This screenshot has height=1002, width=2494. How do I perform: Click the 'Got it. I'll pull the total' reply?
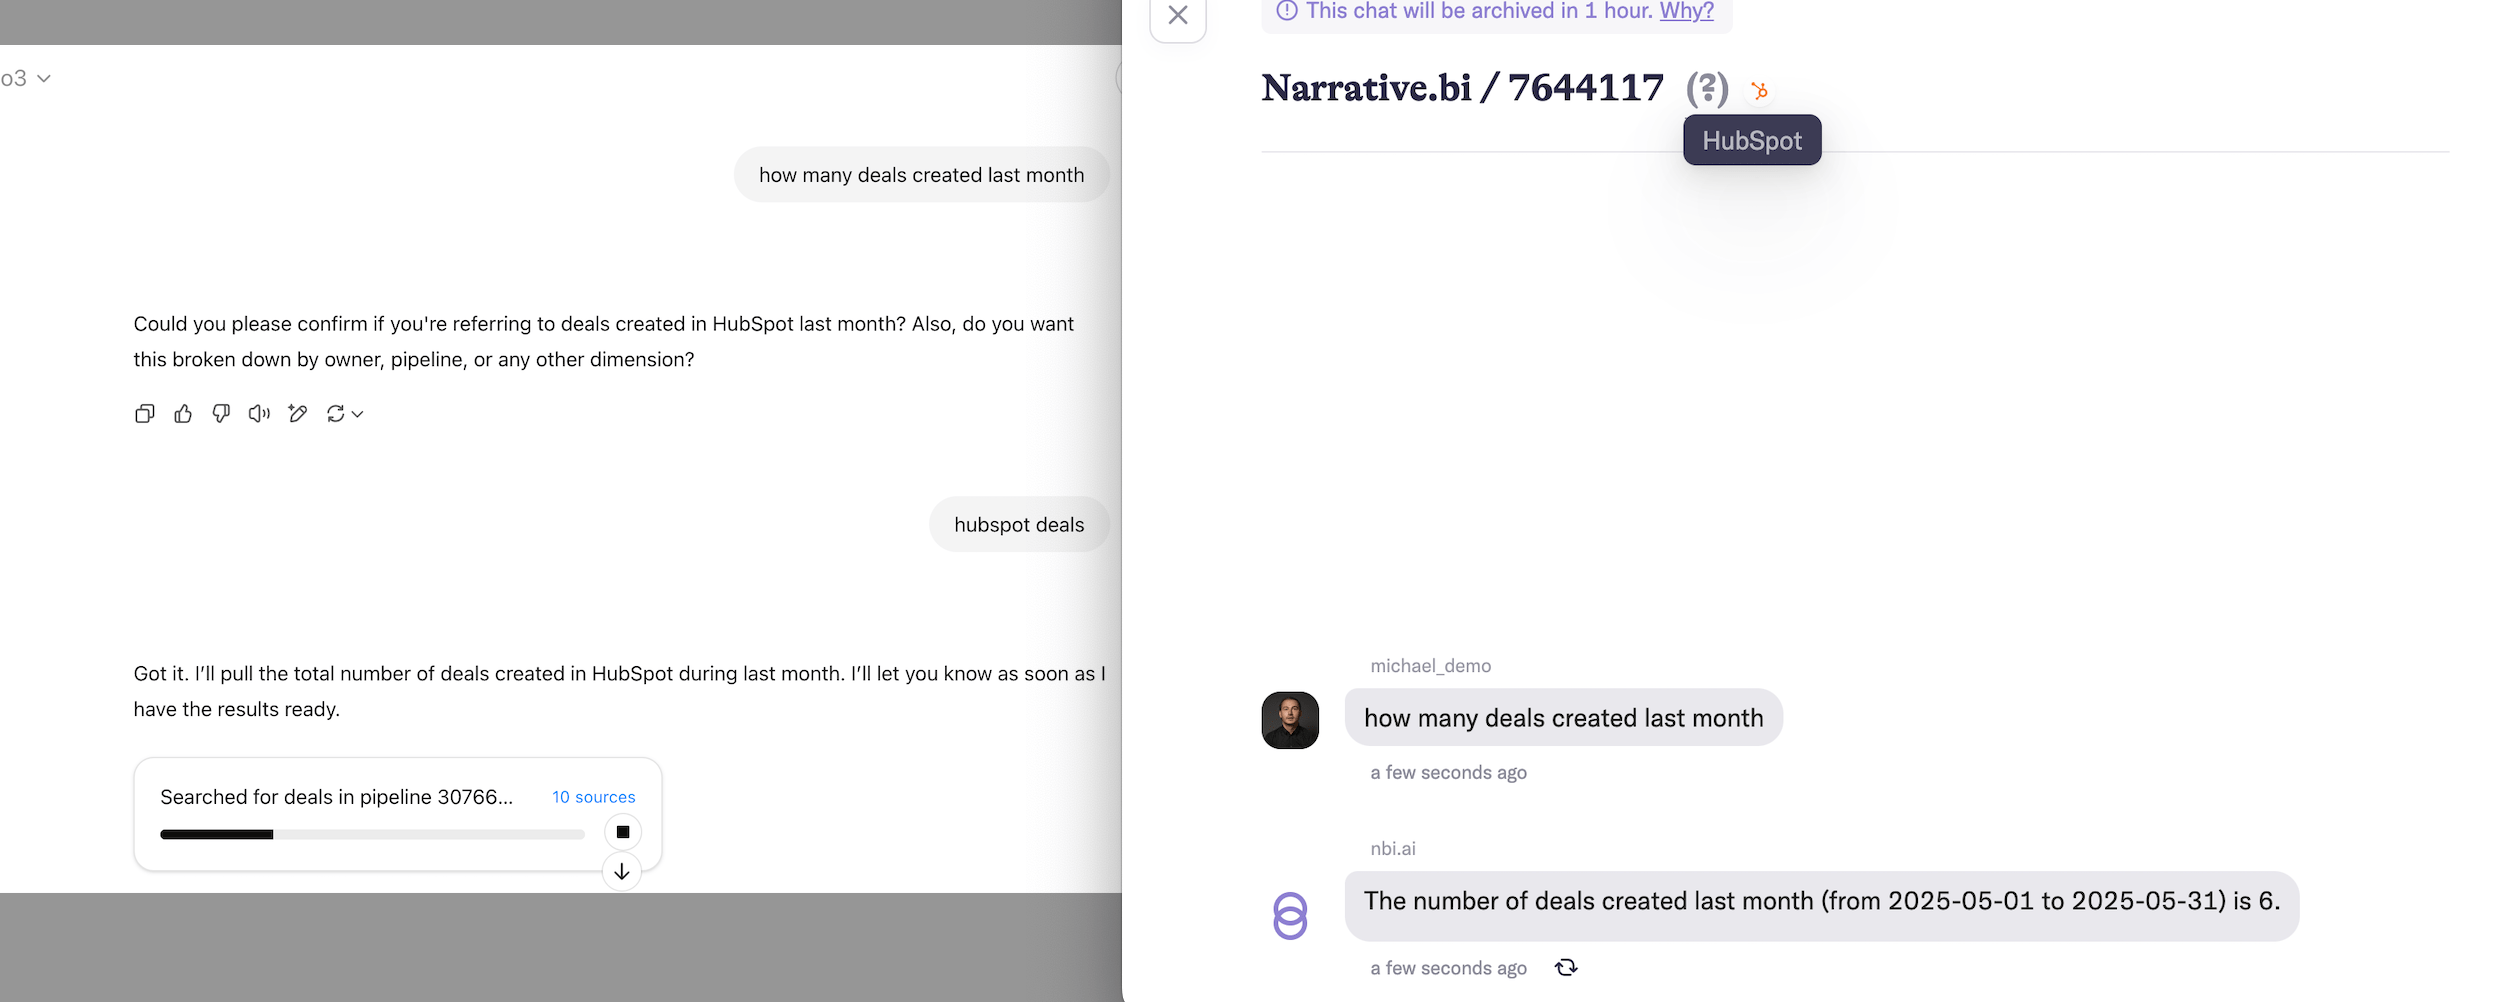(620, 691)
